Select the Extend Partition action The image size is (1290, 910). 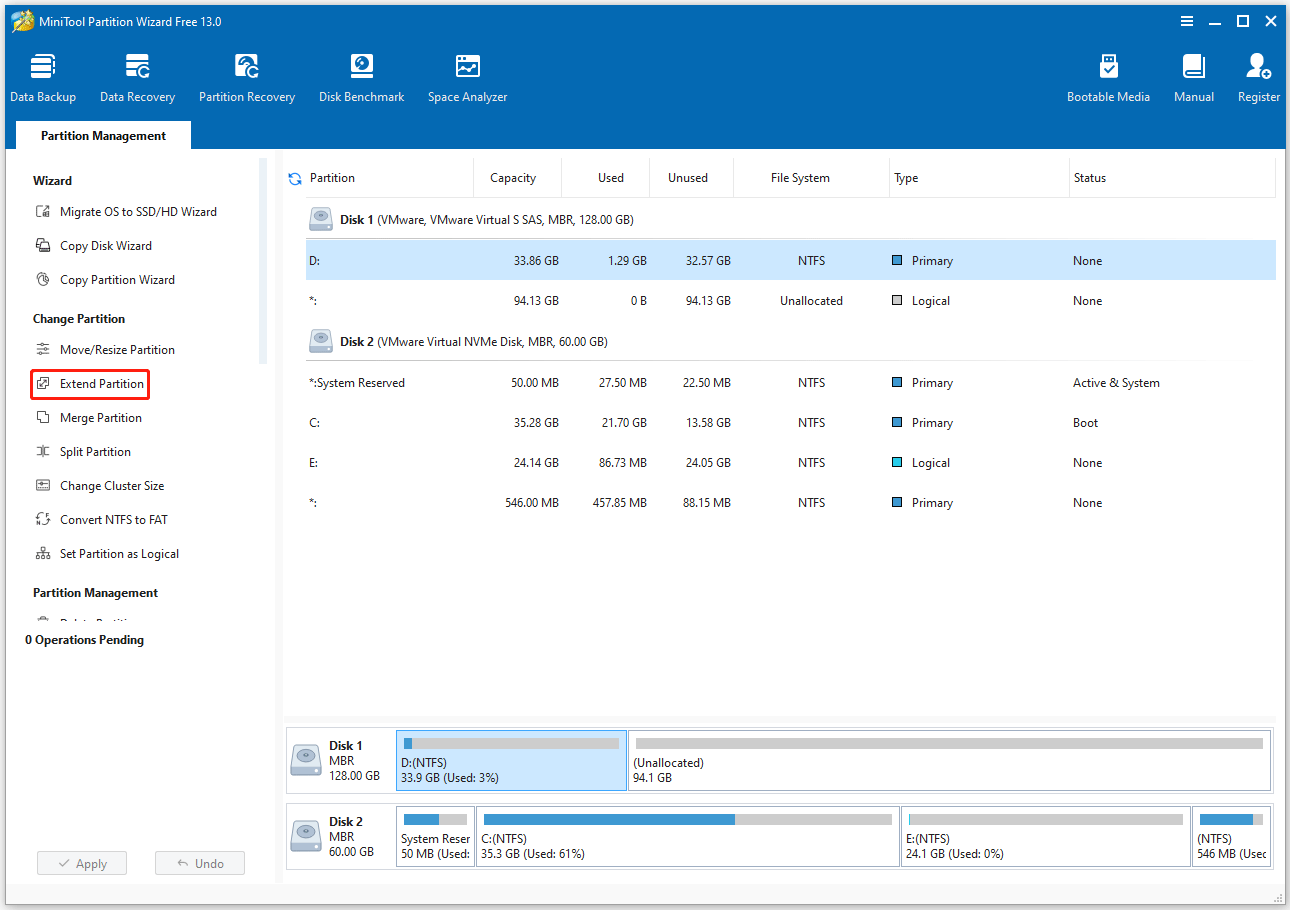(97, 383)
